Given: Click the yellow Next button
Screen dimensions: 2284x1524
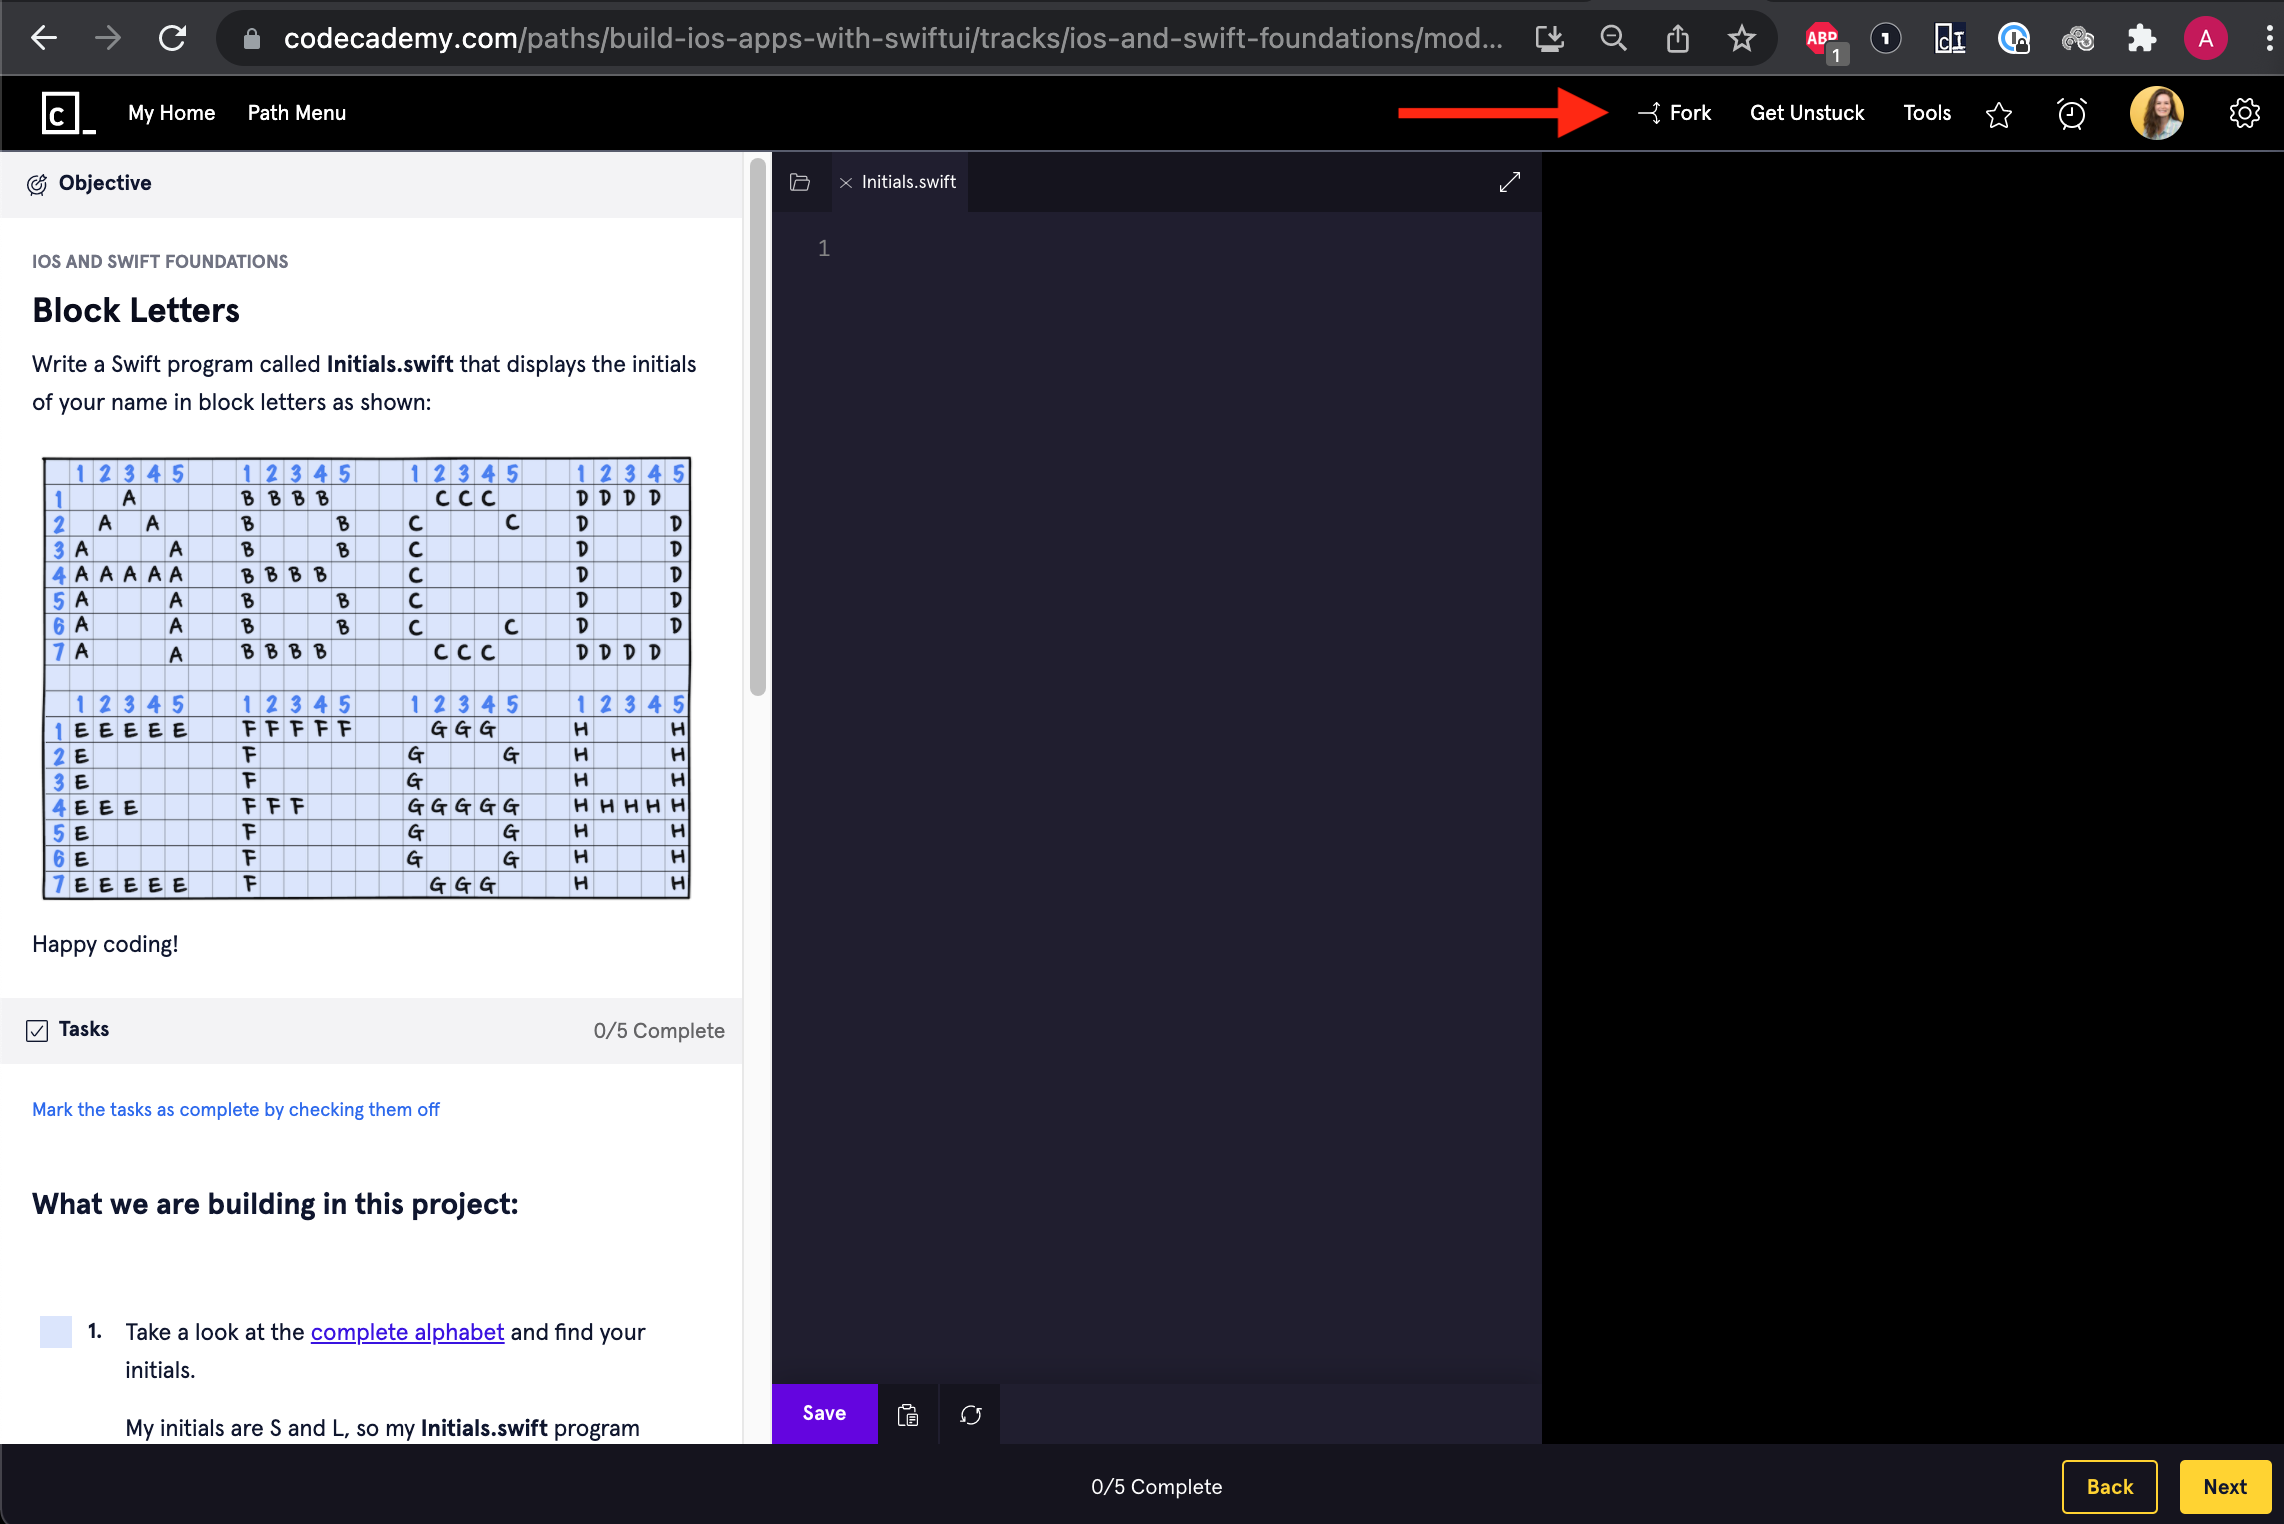Looking at the screenshot, I should coord(2224,1487).
